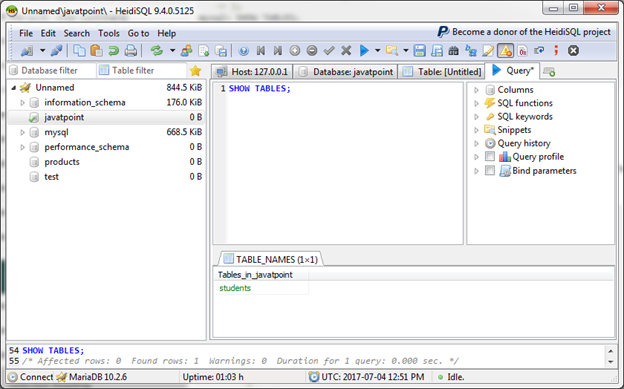The width and height of the screenshot is (624, 389).
Task: Go to first row navigation icon
Action: [261, 51]
